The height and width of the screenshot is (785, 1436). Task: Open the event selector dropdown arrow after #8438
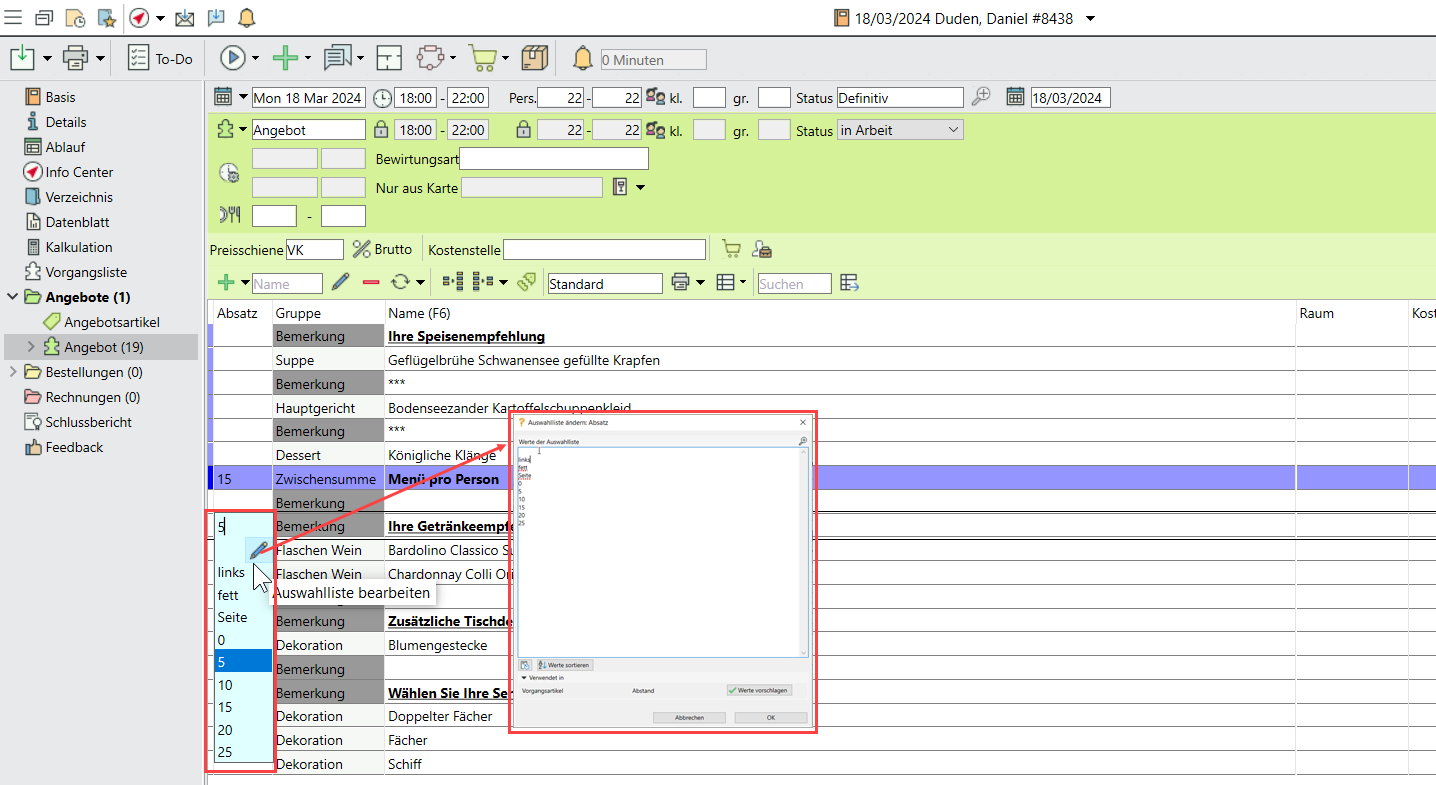coord(1090,18)
